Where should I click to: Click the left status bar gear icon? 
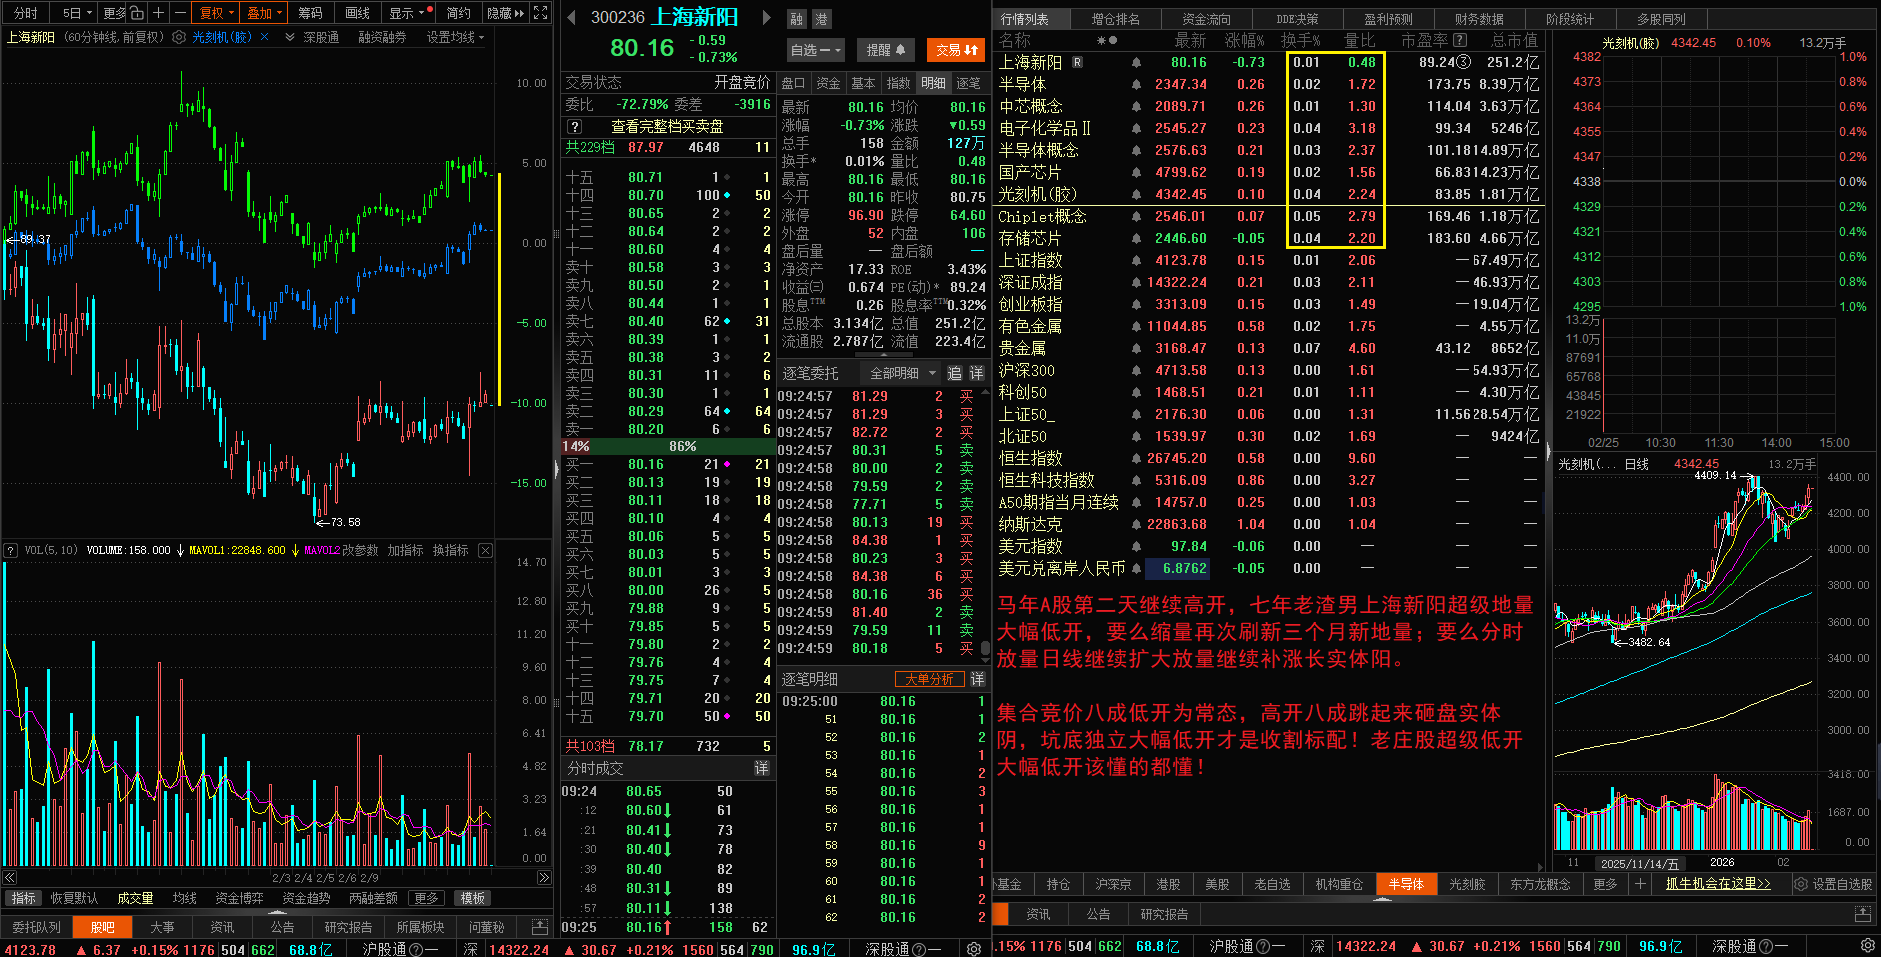(973, 948)
